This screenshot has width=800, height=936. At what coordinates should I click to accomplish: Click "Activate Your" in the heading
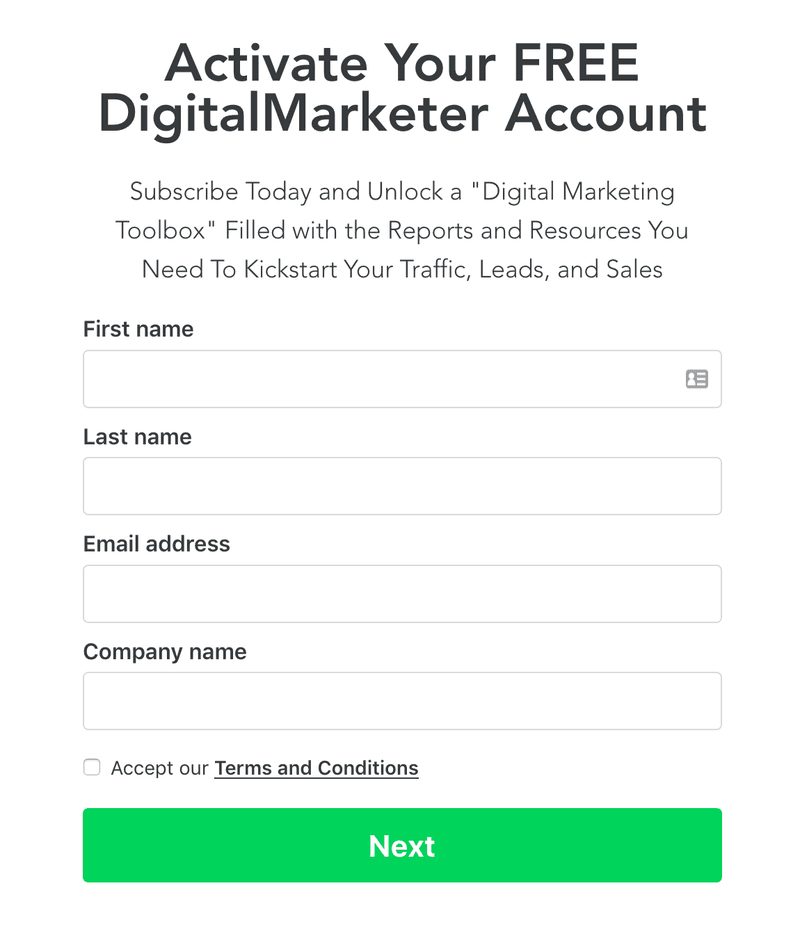click(x=330, y=63)
